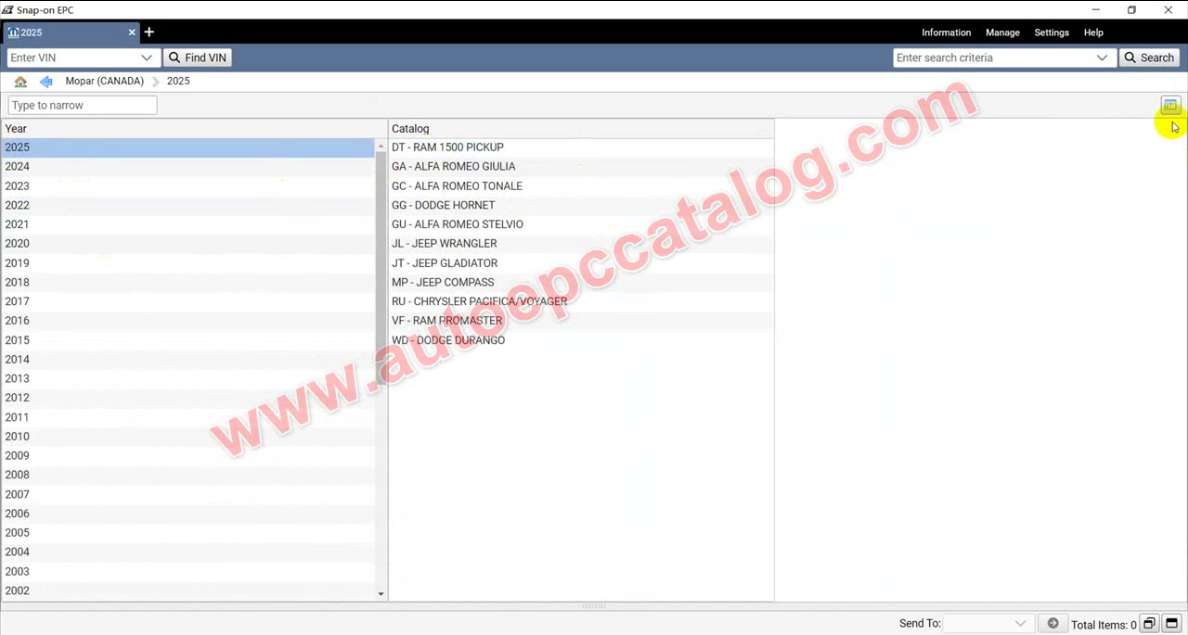The height and width of the screenshot is (635, 1188).
Task: Click the Search button
Action: click(x=1149, y=58)
